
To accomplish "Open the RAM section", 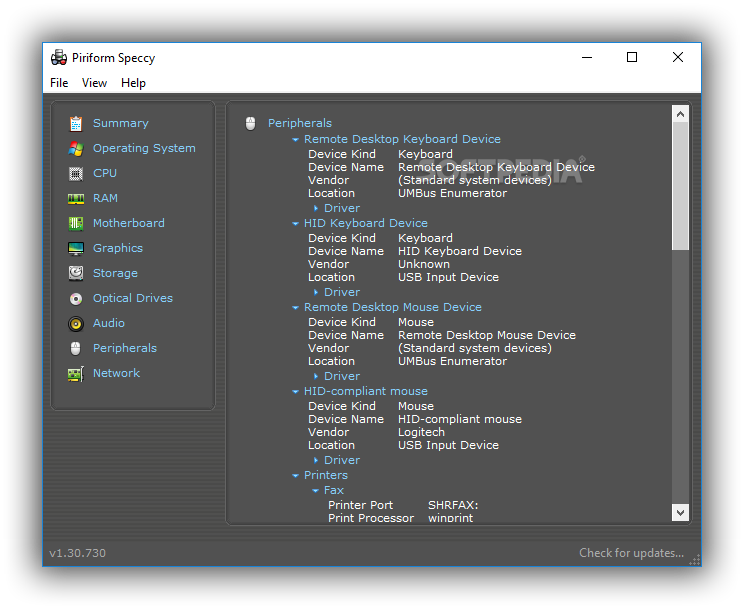I will (x=105, y=198).
